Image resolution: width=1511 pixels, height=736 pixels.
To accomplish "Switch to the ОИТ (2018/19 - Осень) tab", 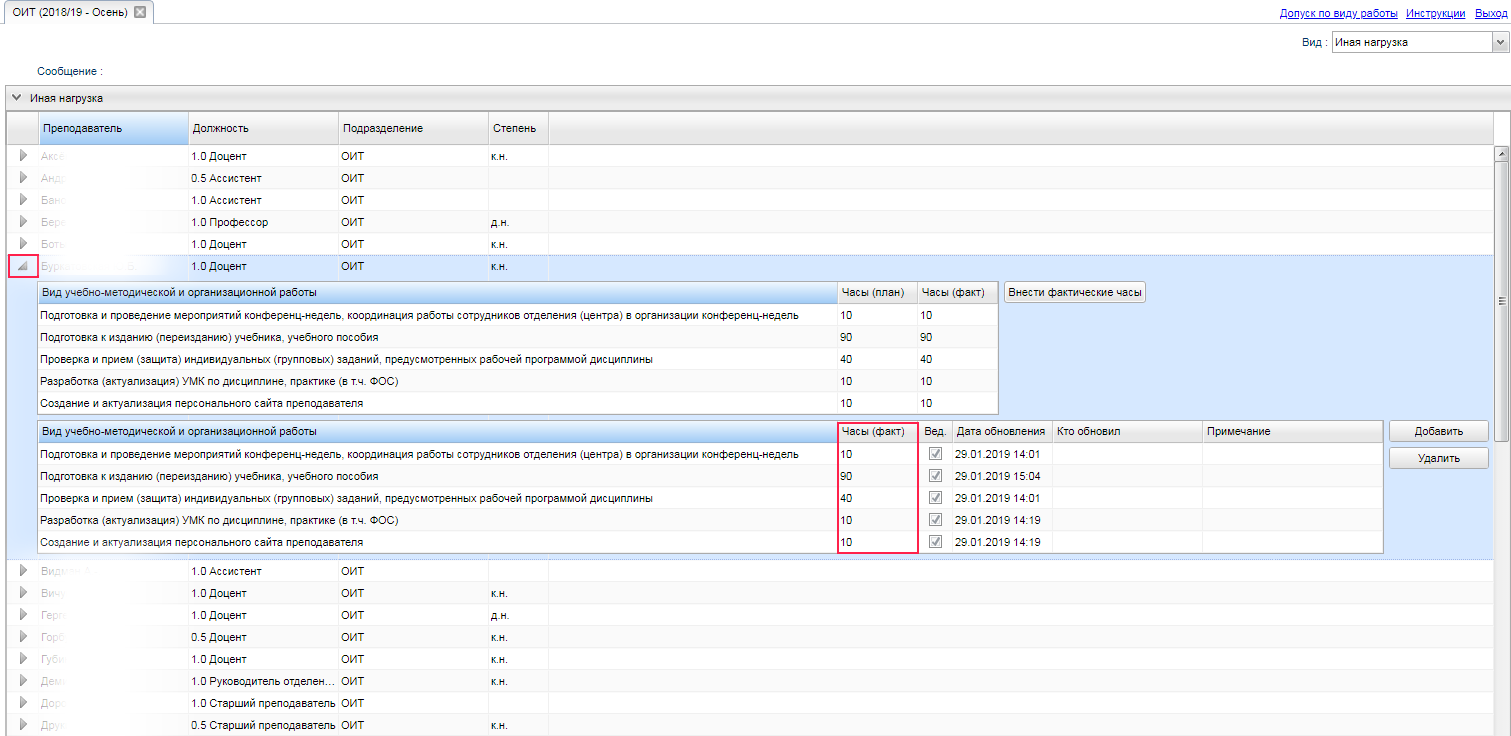I will pos(70,12).
